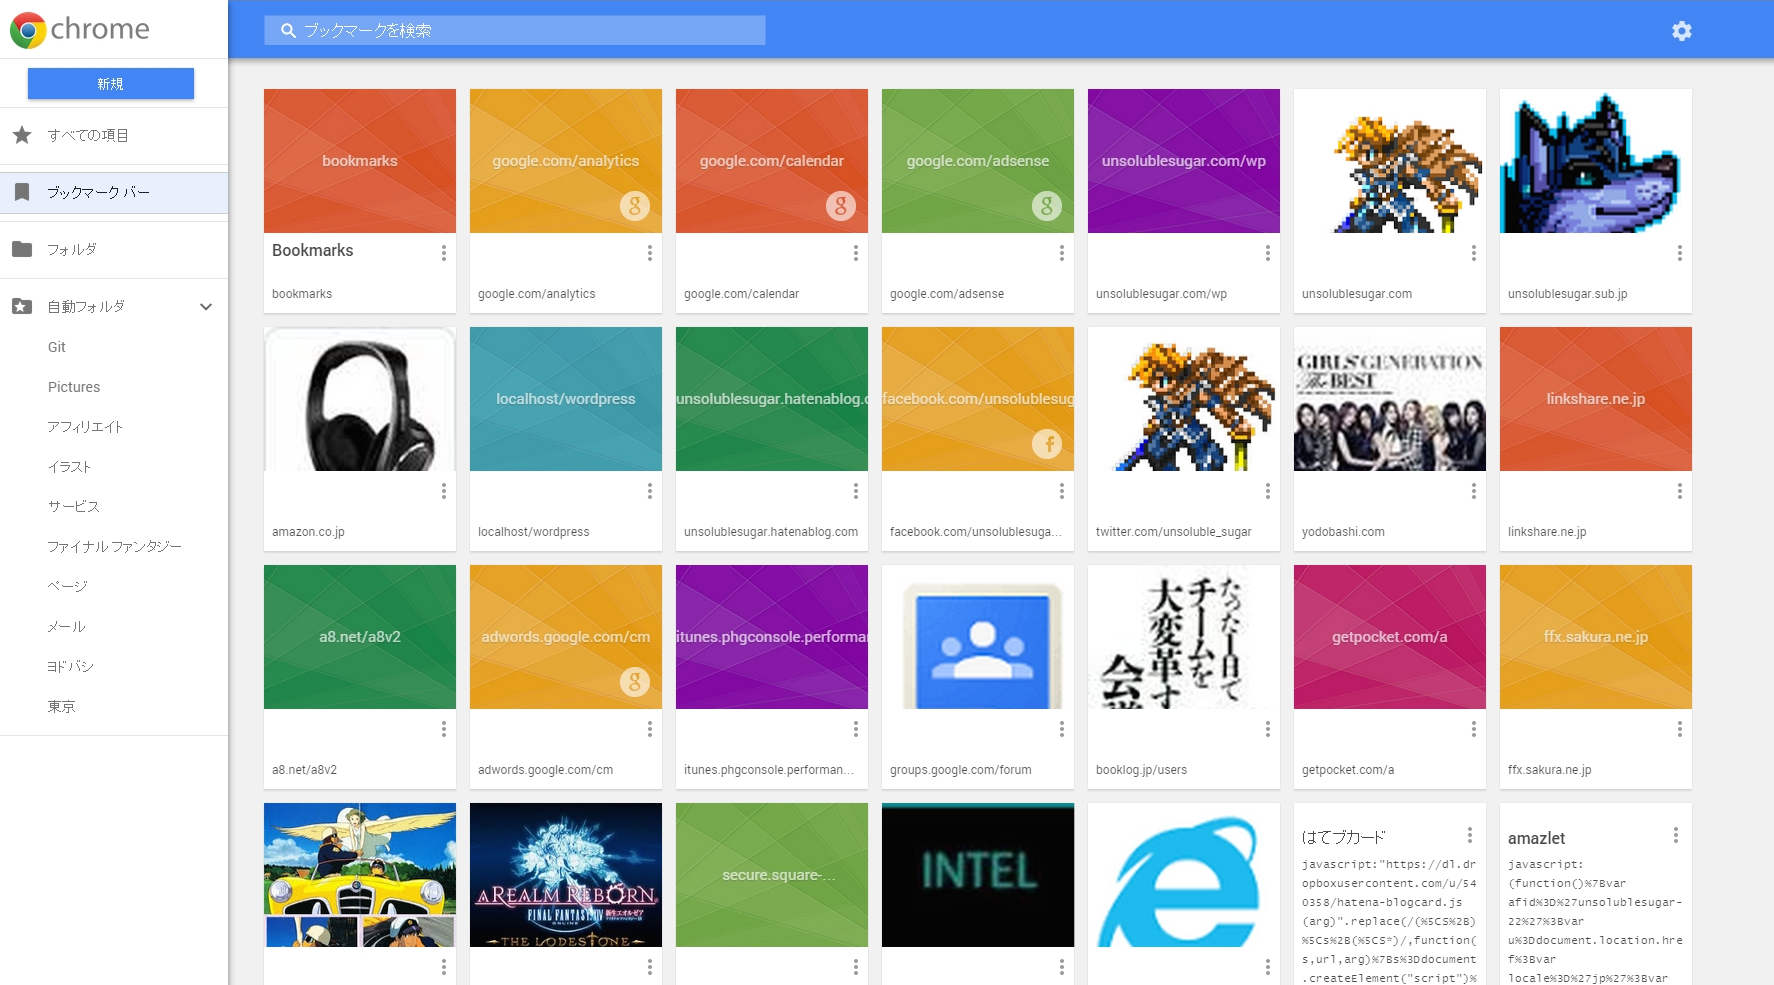Open more options on Bookmarks card

444,253
